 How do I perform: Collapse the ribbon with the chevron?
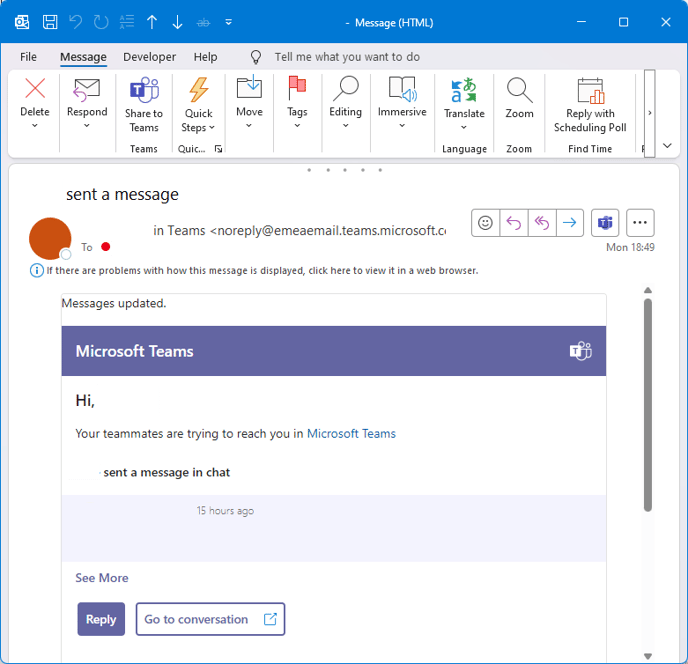point(667,146)
